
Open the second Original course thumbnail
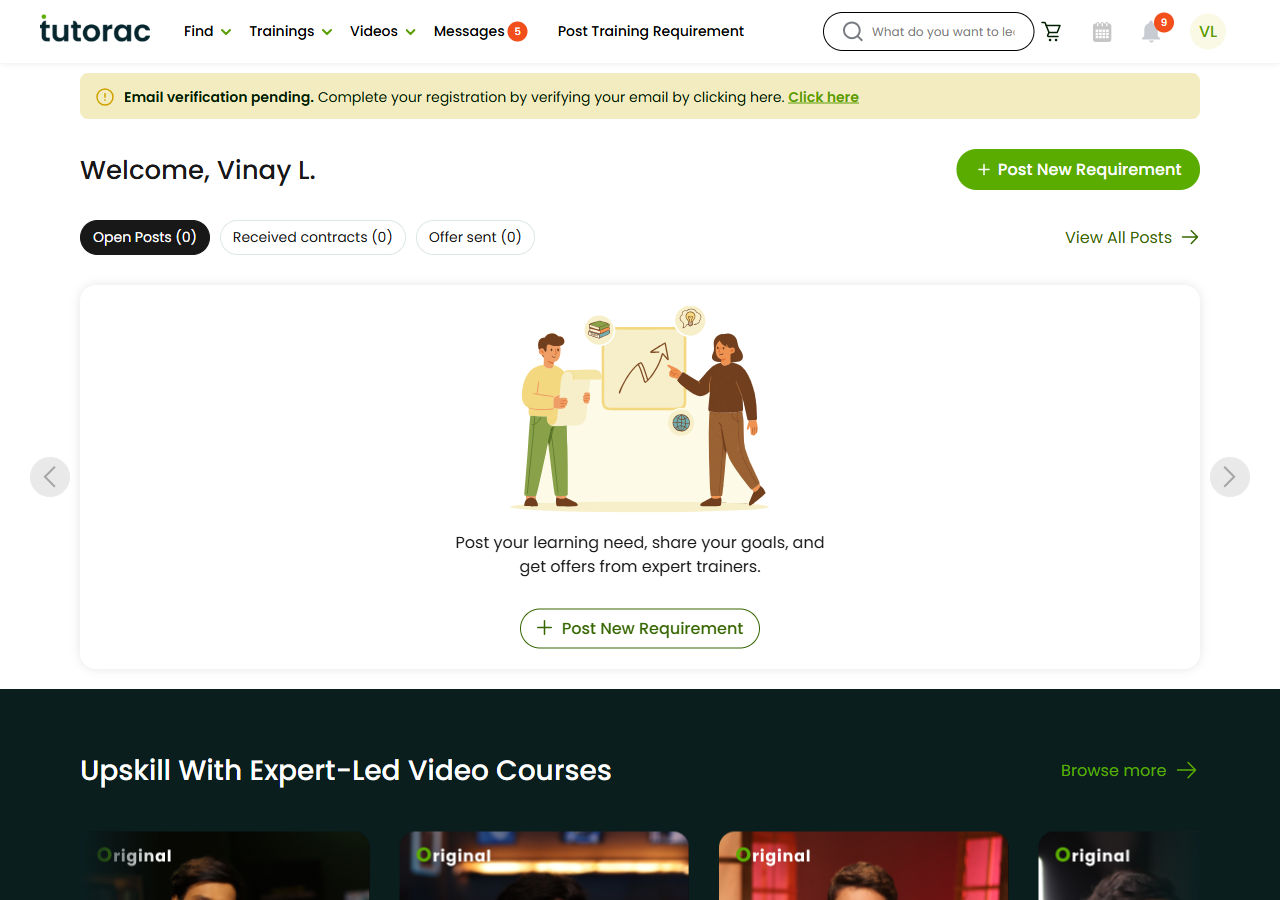(x=544, y=866)
